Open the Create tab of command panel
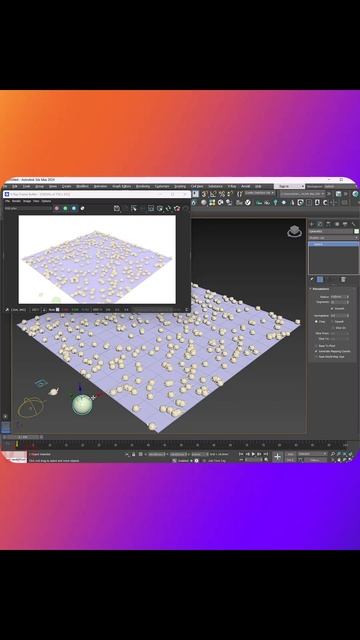The width and height of the screenshot is (360, 640). tap(312, 224)
